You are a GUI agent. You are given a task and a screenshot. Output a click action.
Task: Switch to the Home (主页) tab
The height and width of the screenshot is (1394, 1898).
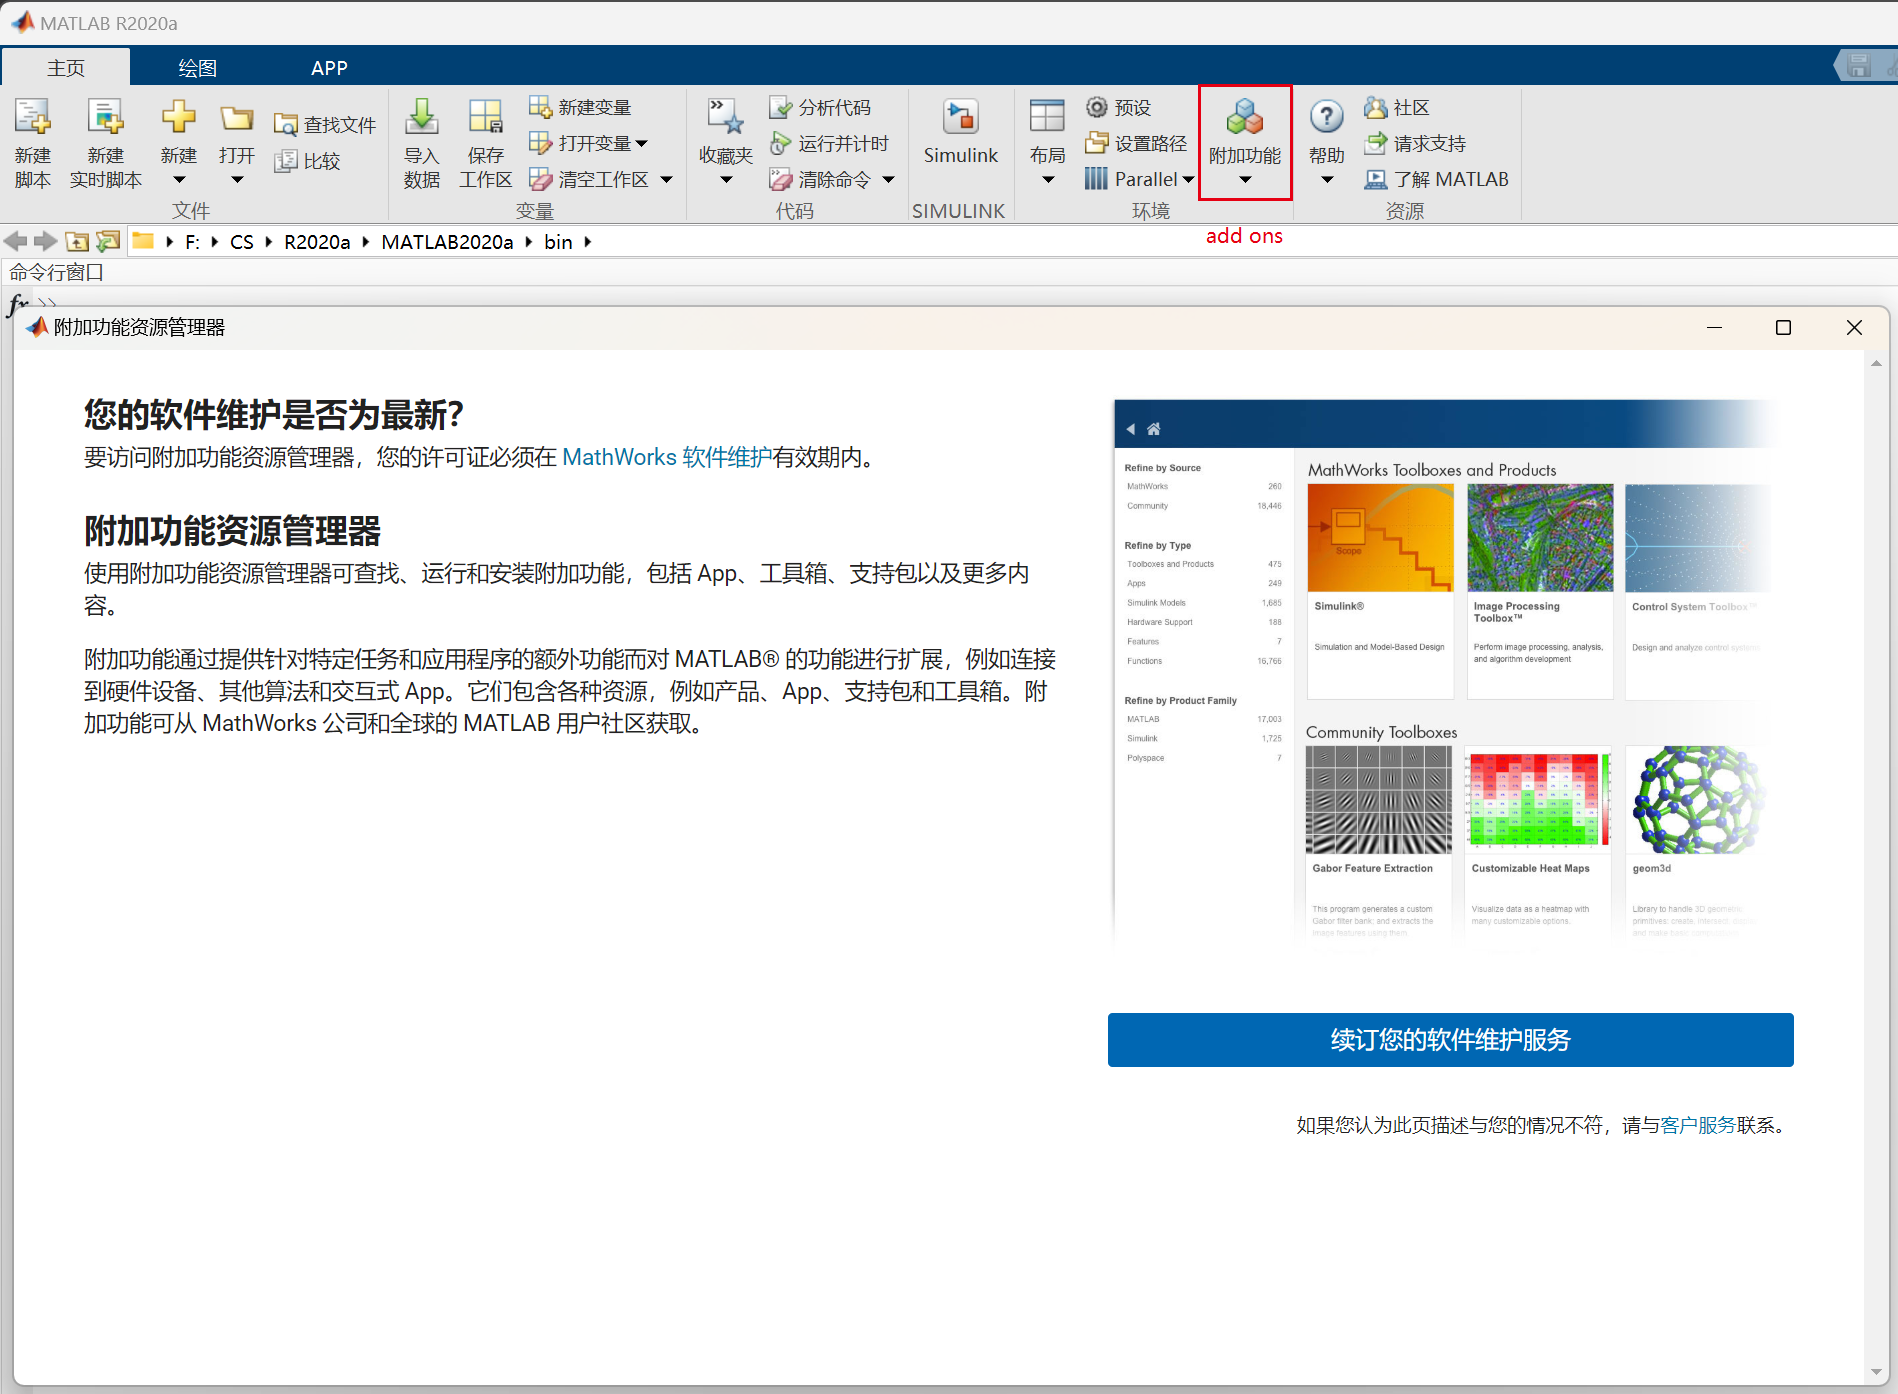pos(66,67)
